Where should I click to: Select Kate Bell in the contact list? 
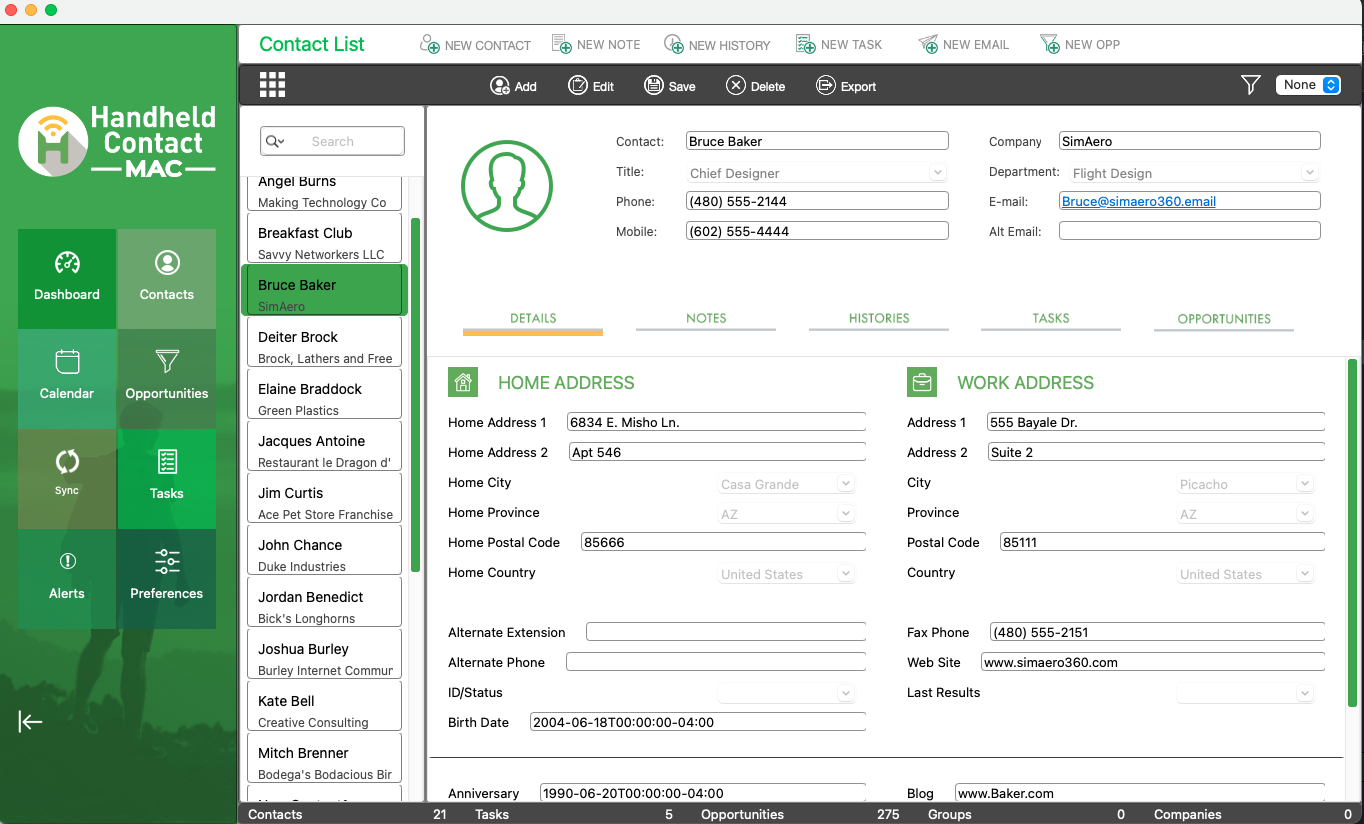coord(324,706)
